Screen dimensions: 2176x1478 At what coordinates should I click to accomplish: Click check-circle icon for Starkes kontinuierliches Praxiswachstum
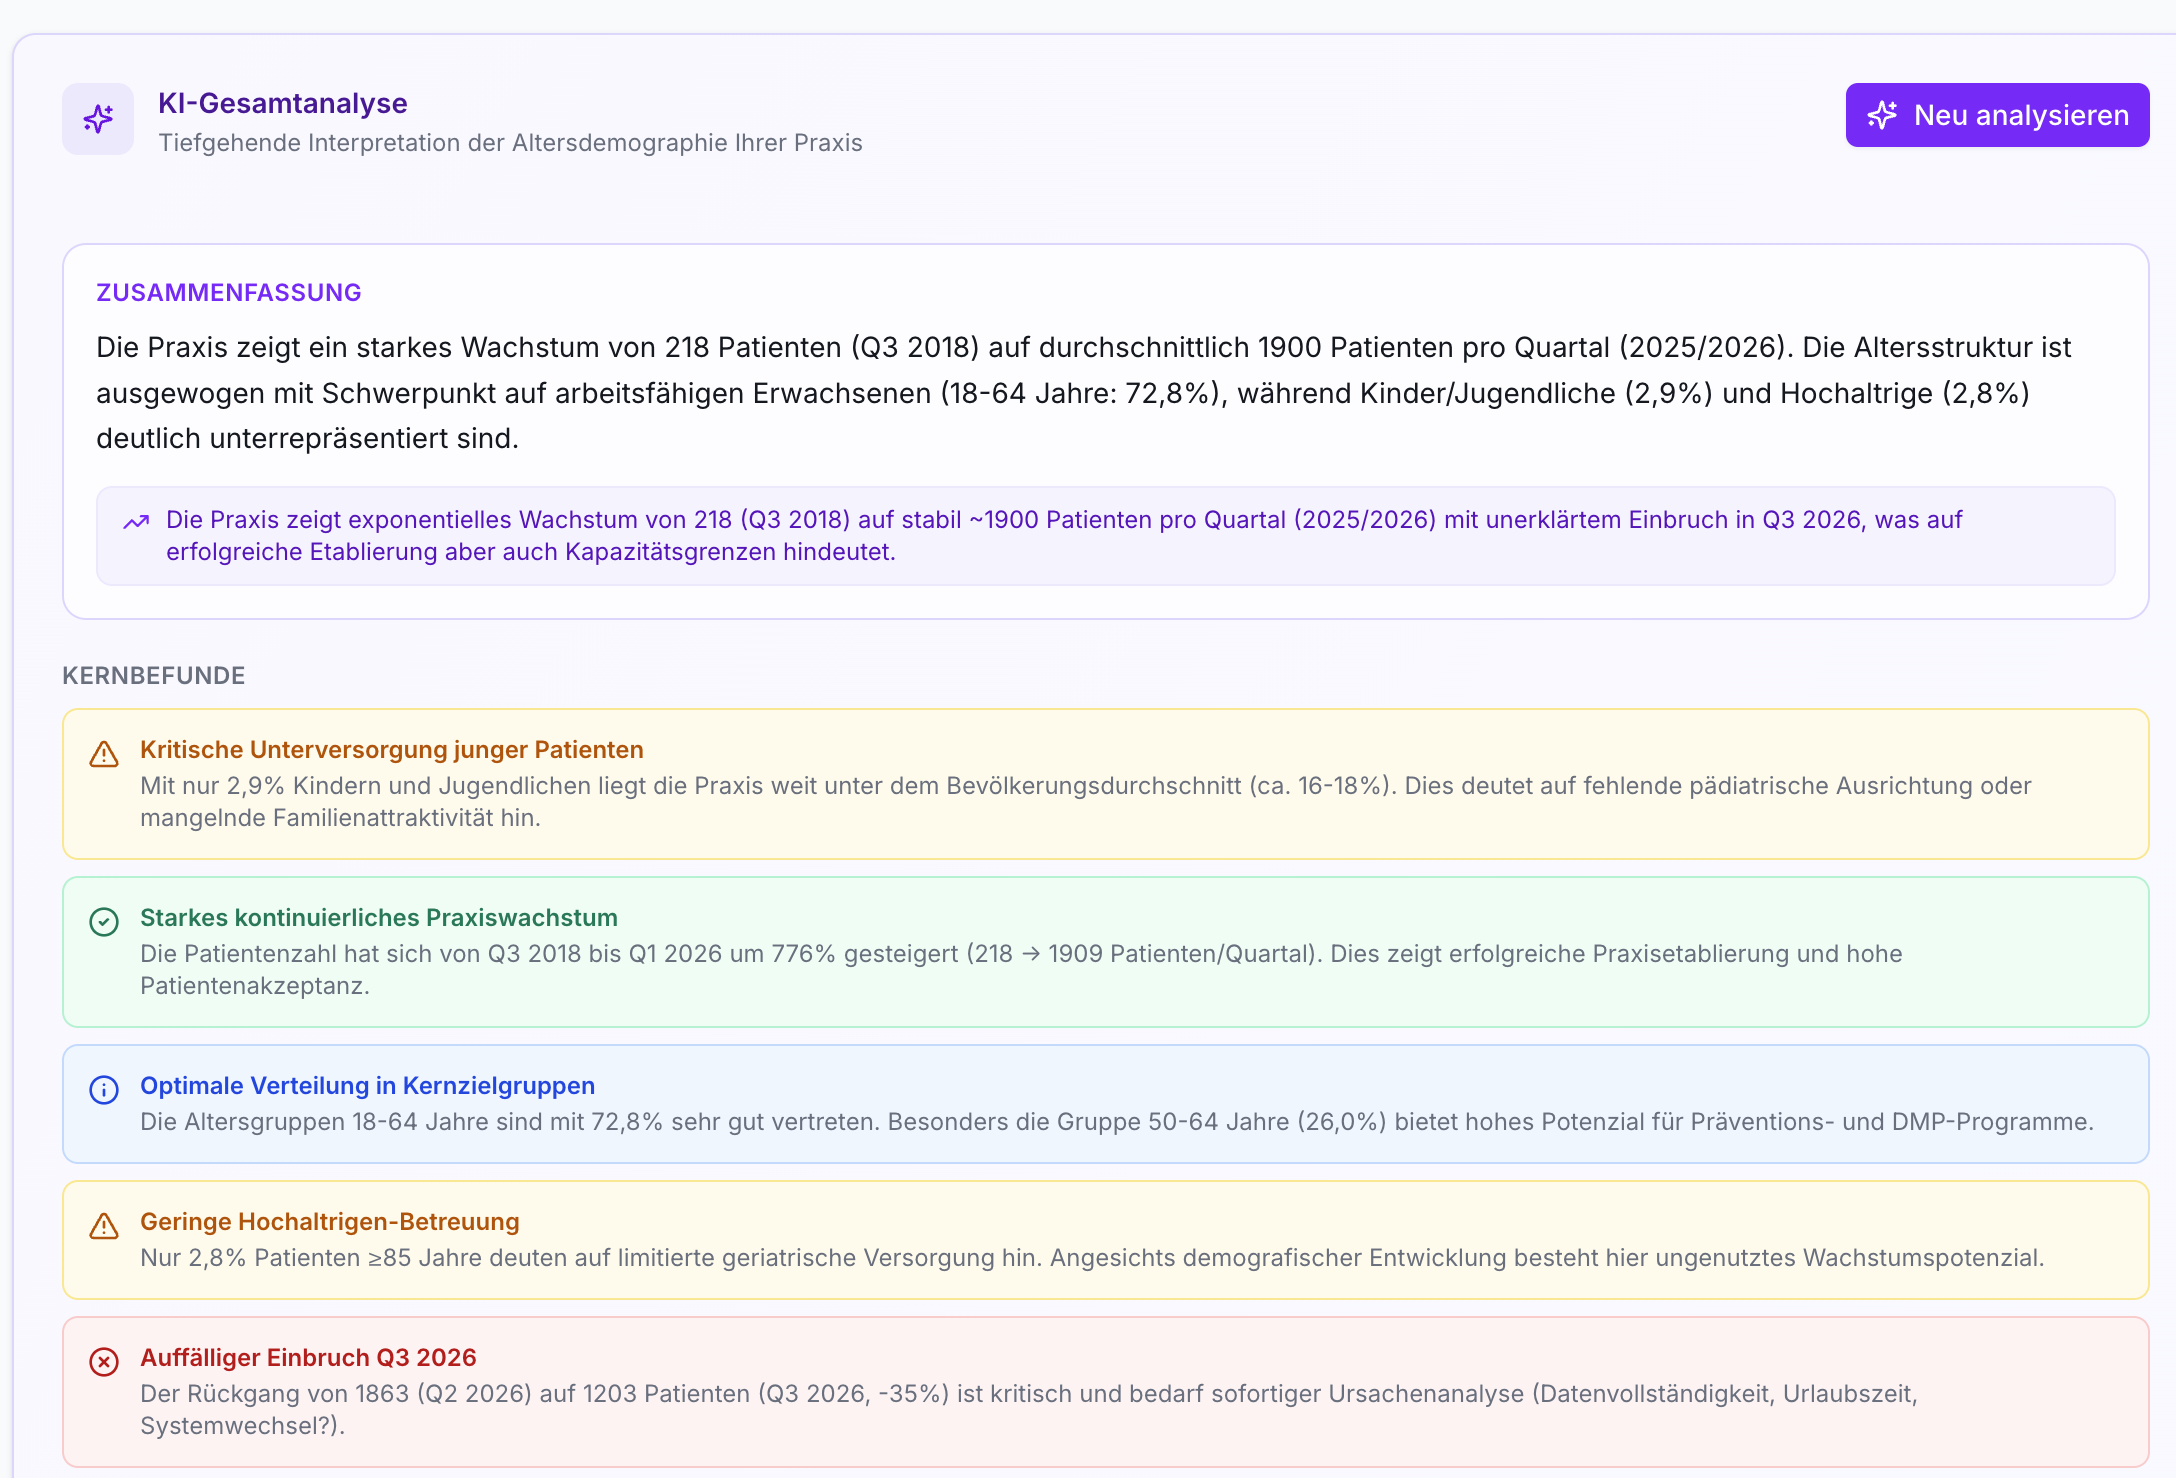pyautogui.click(x=104, y=922)
